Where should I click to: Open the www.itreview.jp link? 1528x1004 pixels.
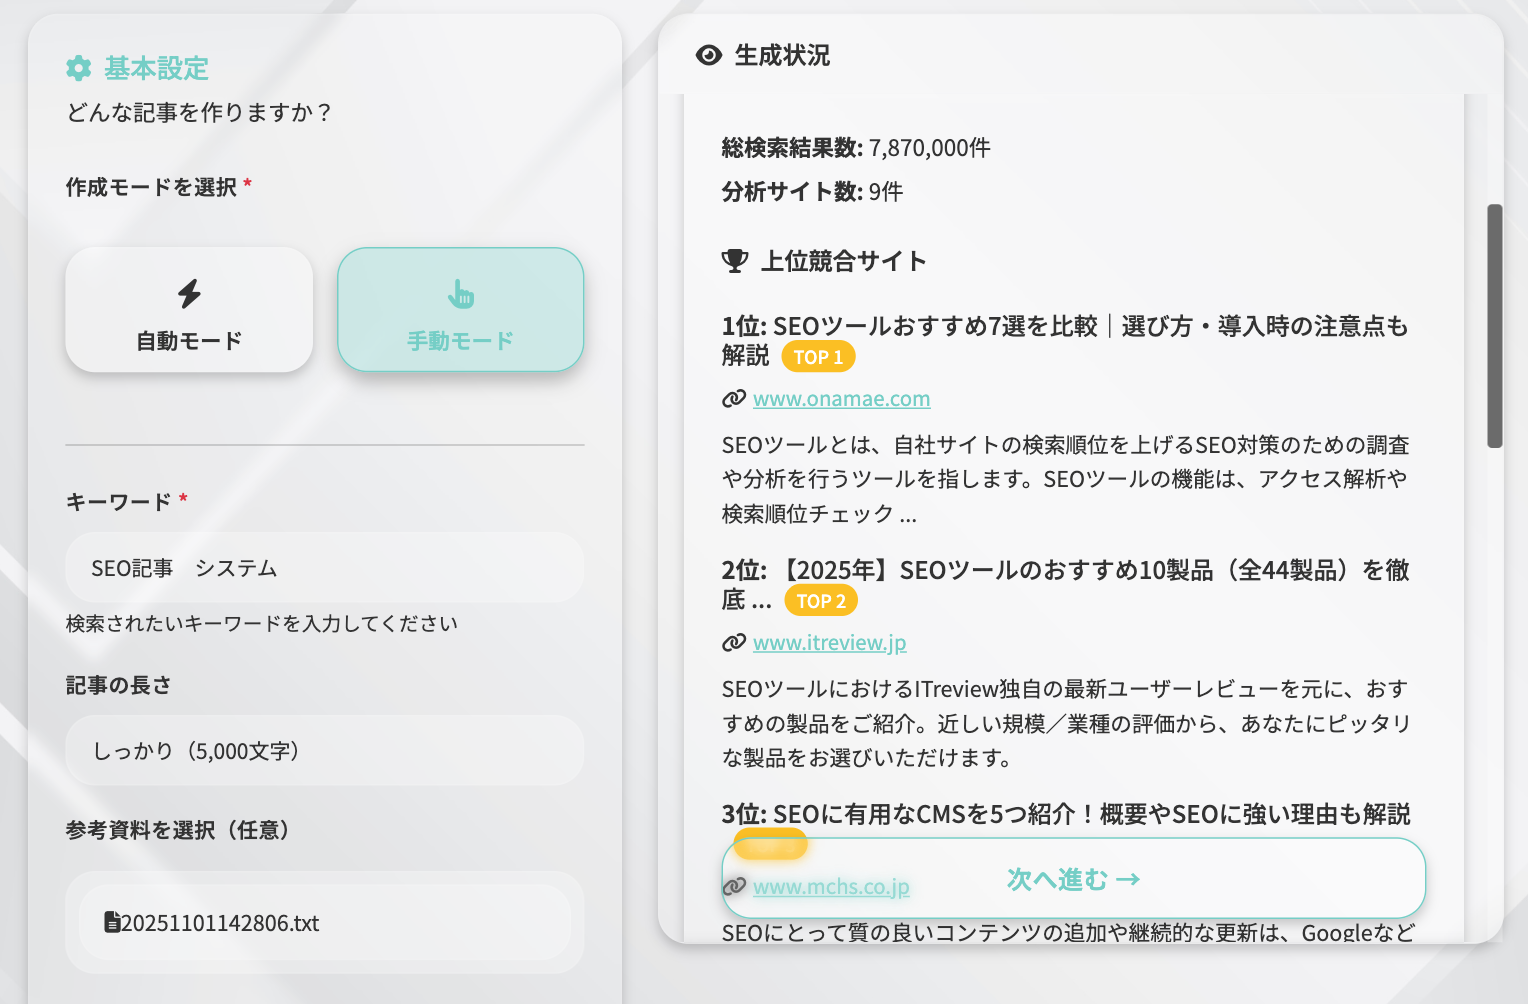(829, 642)
